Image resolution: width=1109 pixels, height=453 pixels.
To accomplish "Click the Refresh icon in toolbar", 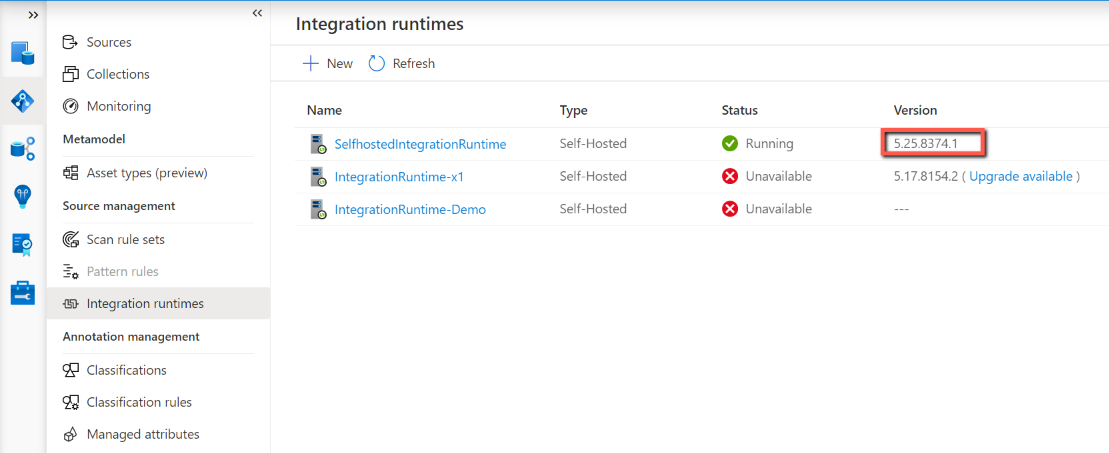I will 377,63.
